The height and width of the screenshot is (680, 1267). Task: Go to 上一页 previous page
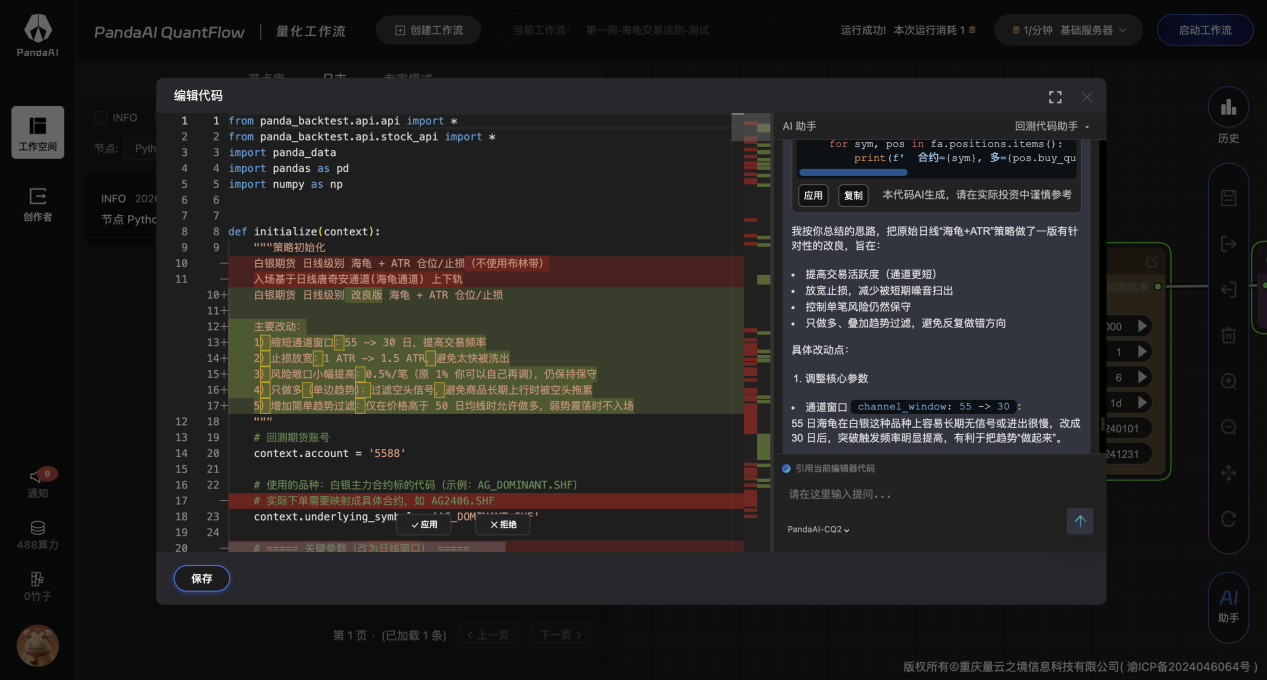pos(489,635)
